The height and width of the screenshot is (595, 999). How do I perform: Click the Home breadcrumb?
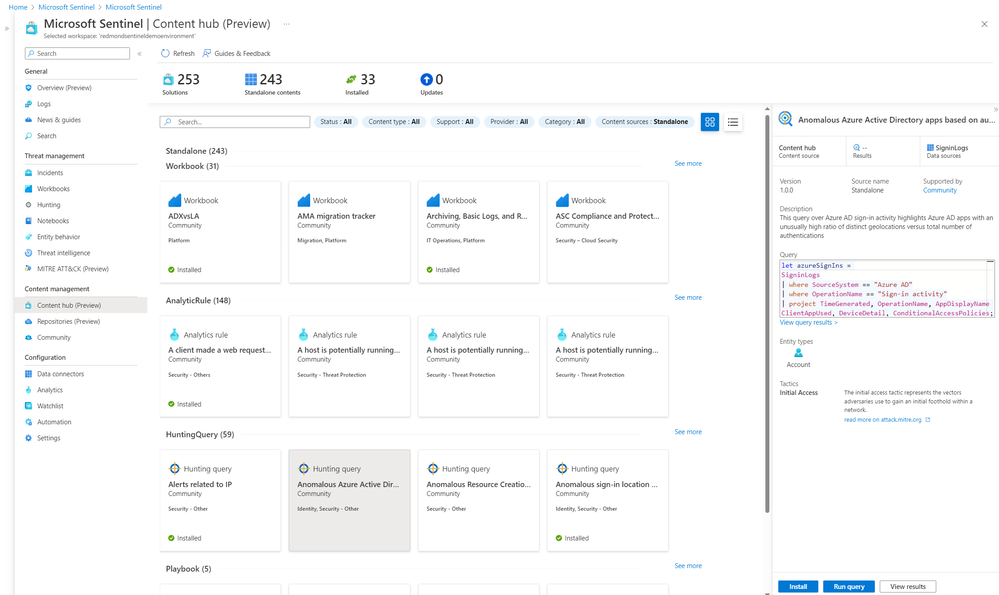[18, 7]
